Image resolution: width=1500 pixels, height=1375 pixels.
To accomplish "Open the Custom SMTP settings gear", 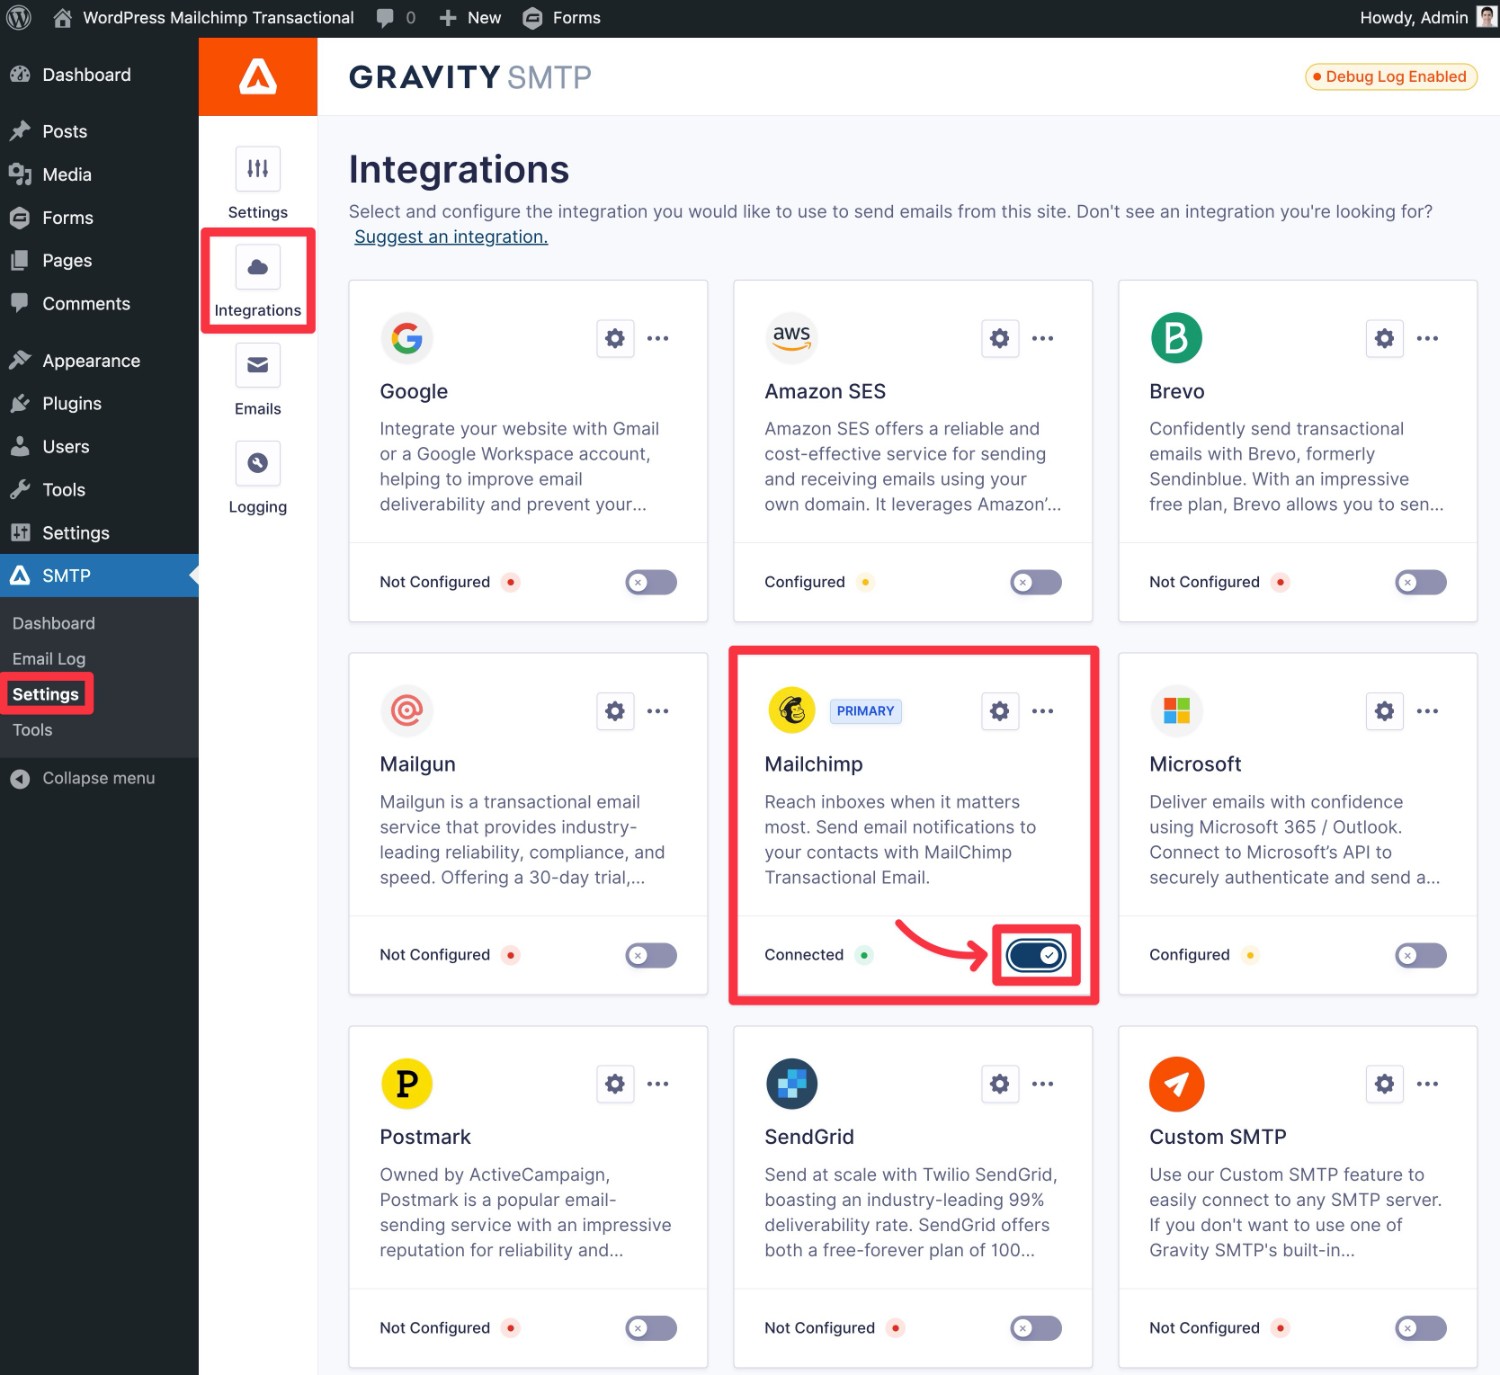I will pos(1384,1084).
